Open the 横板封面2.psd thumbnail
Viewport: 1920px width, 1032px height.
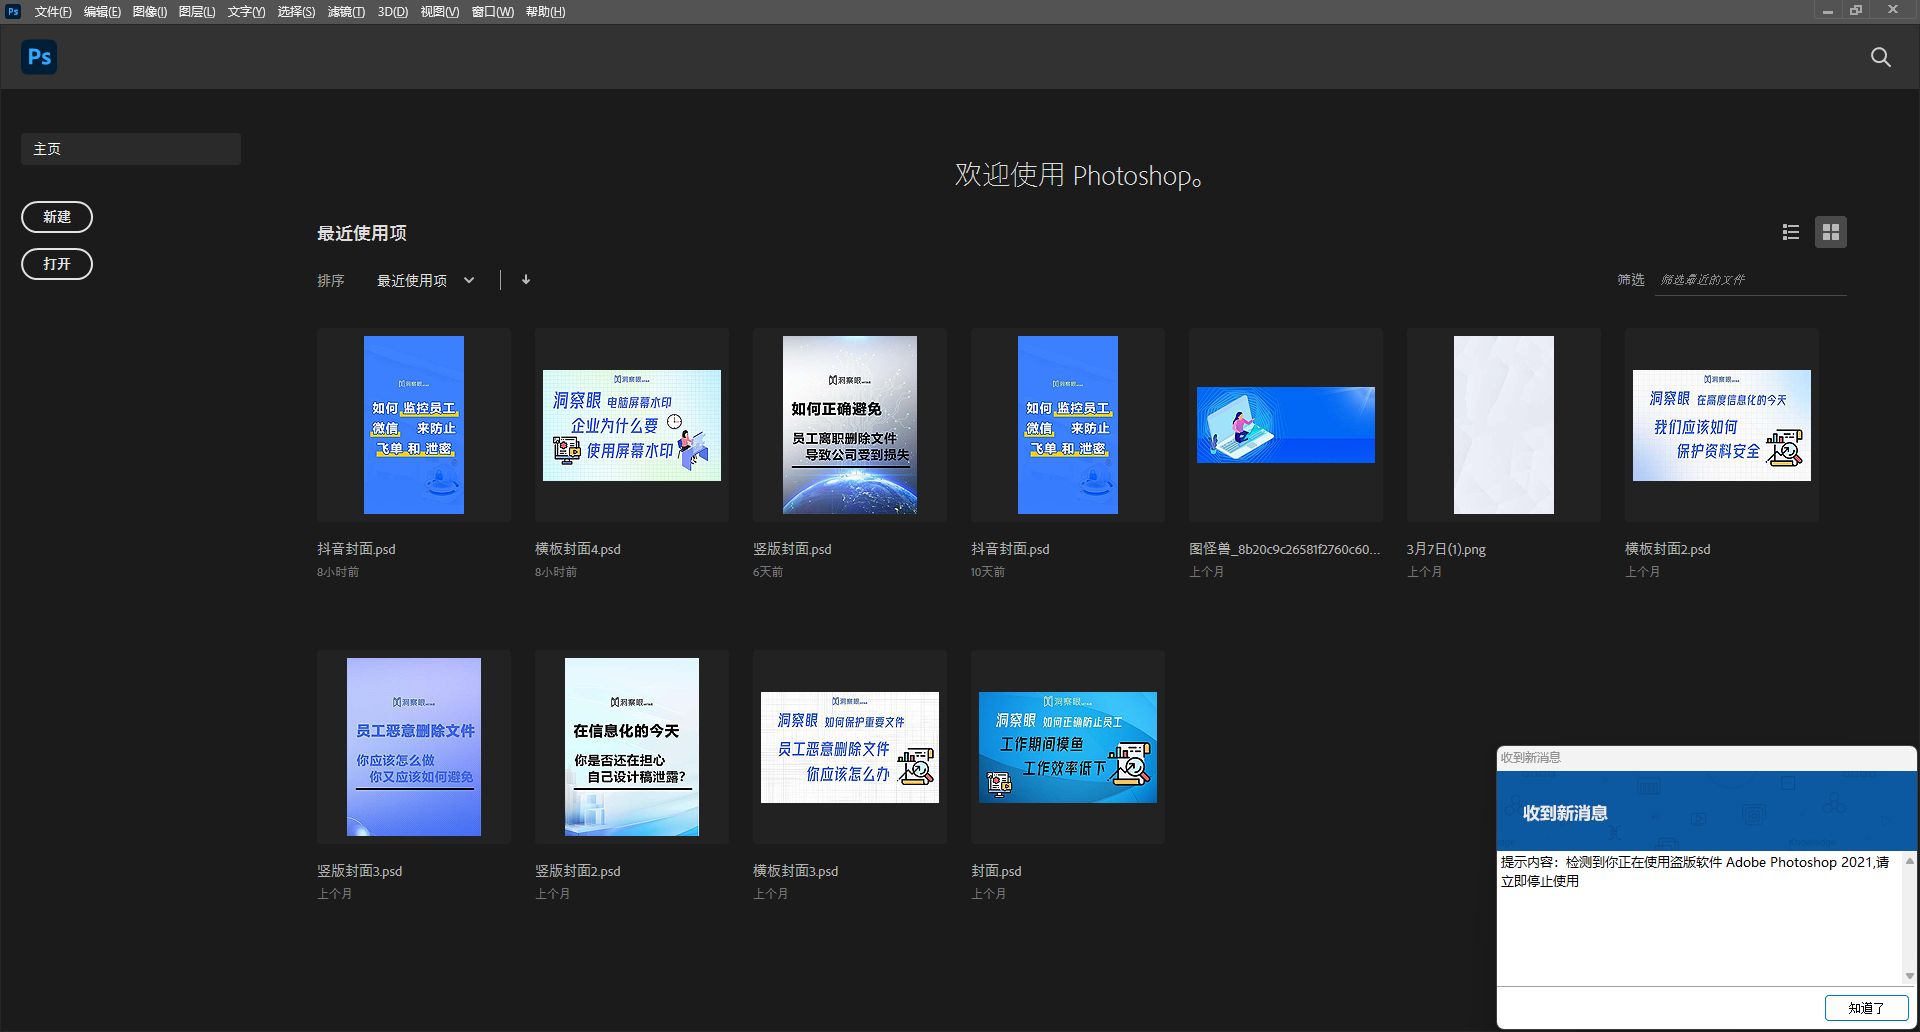point(1722,425)
